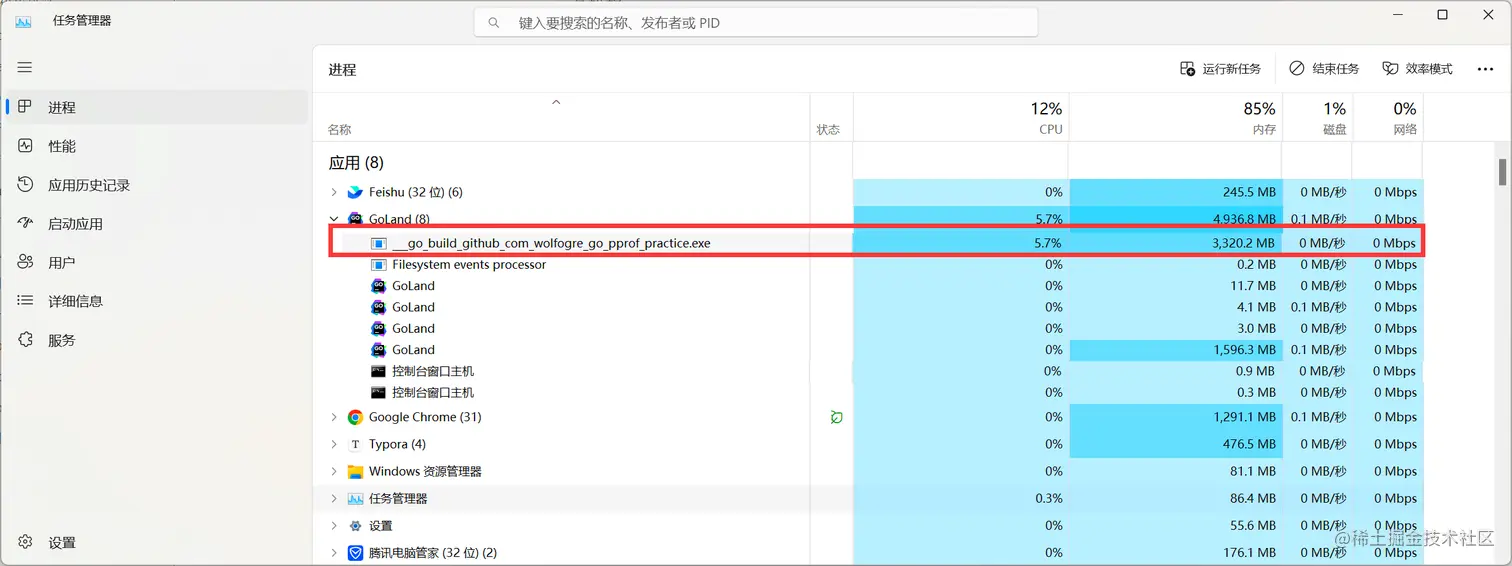1512x566 pixels.
Task: Click the Feishu app icon
Action: pos(355,192)
